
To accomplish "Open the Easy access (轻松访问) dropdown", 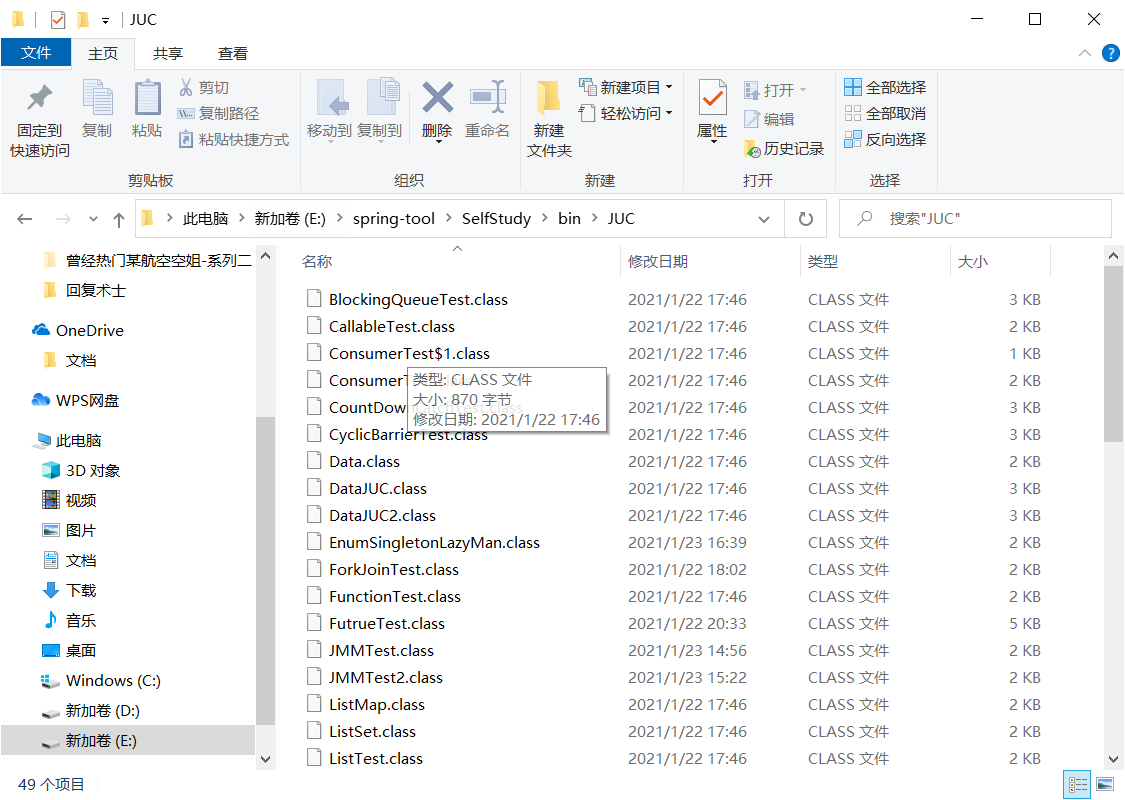I will 626,113.
